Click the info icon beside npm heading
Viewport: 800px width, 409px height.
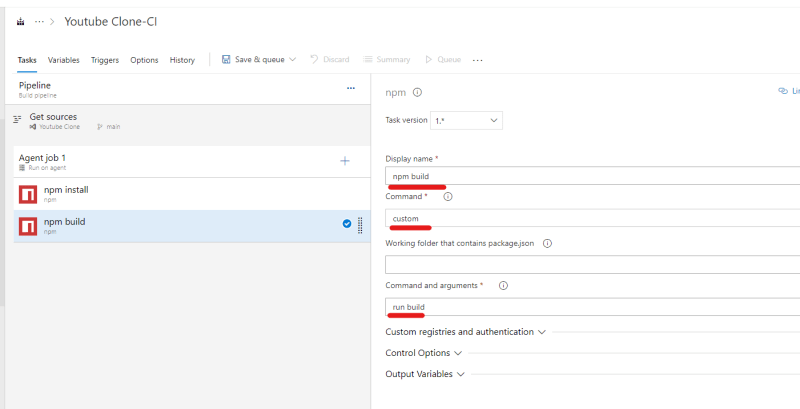417,92
